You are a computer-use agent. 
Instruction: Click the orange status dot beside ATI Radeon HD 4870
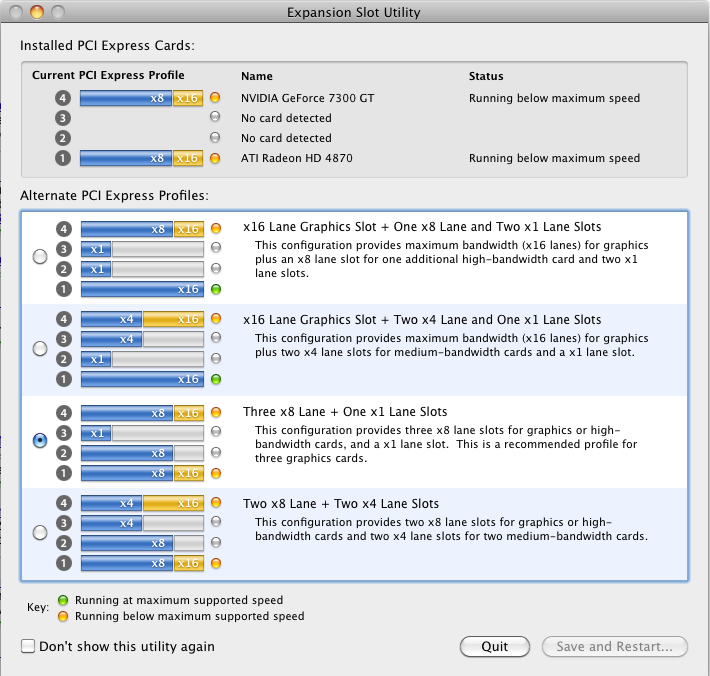[215, 158]
